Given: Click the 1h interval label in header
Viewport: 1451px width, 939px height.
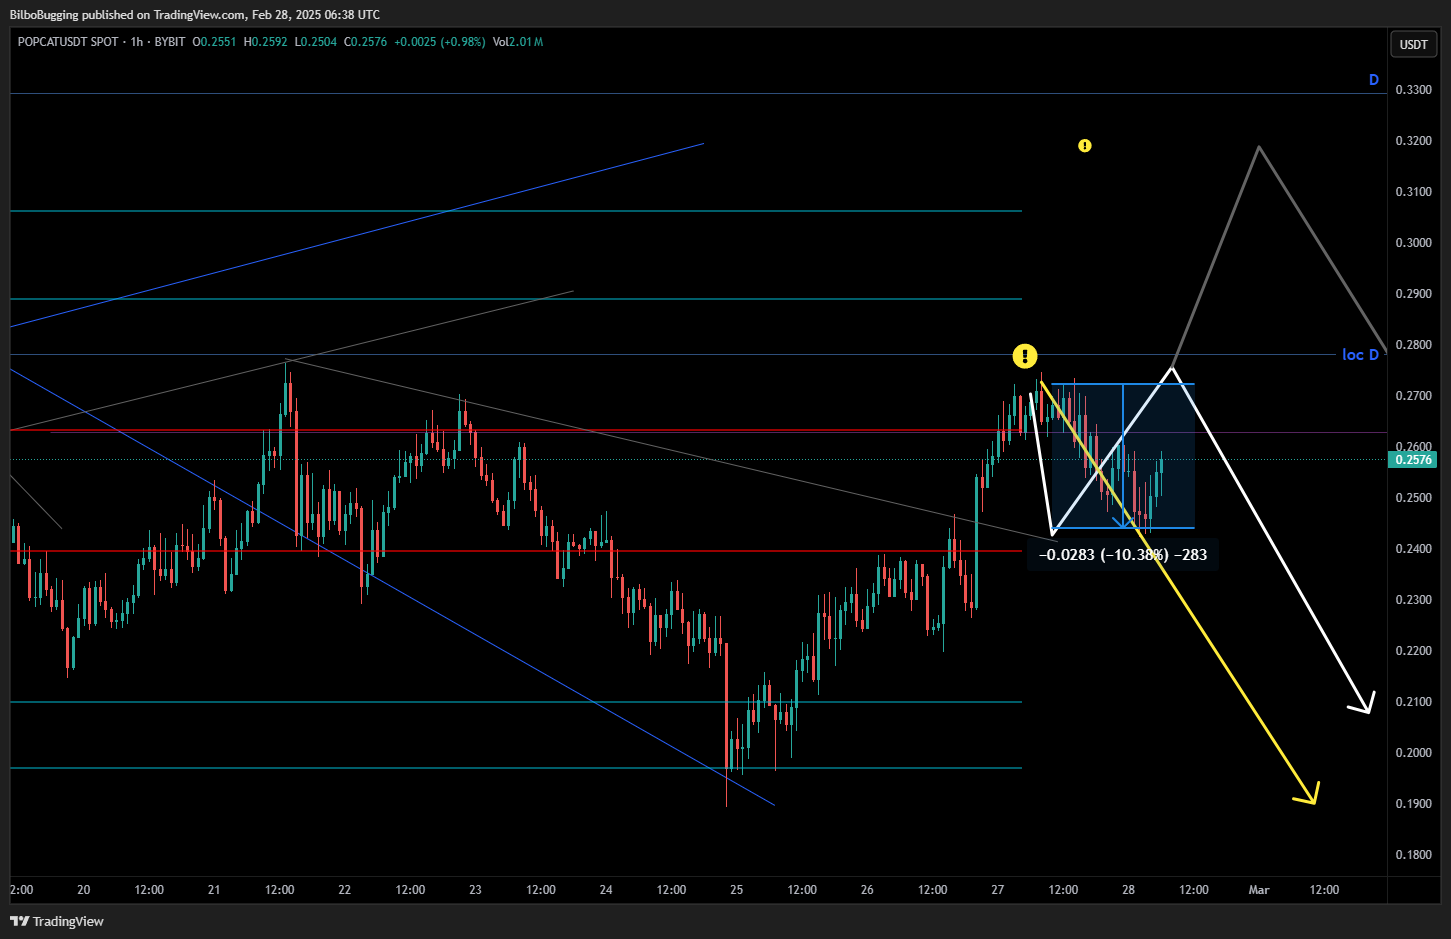Looking at the screenshot, I should 137,42.
